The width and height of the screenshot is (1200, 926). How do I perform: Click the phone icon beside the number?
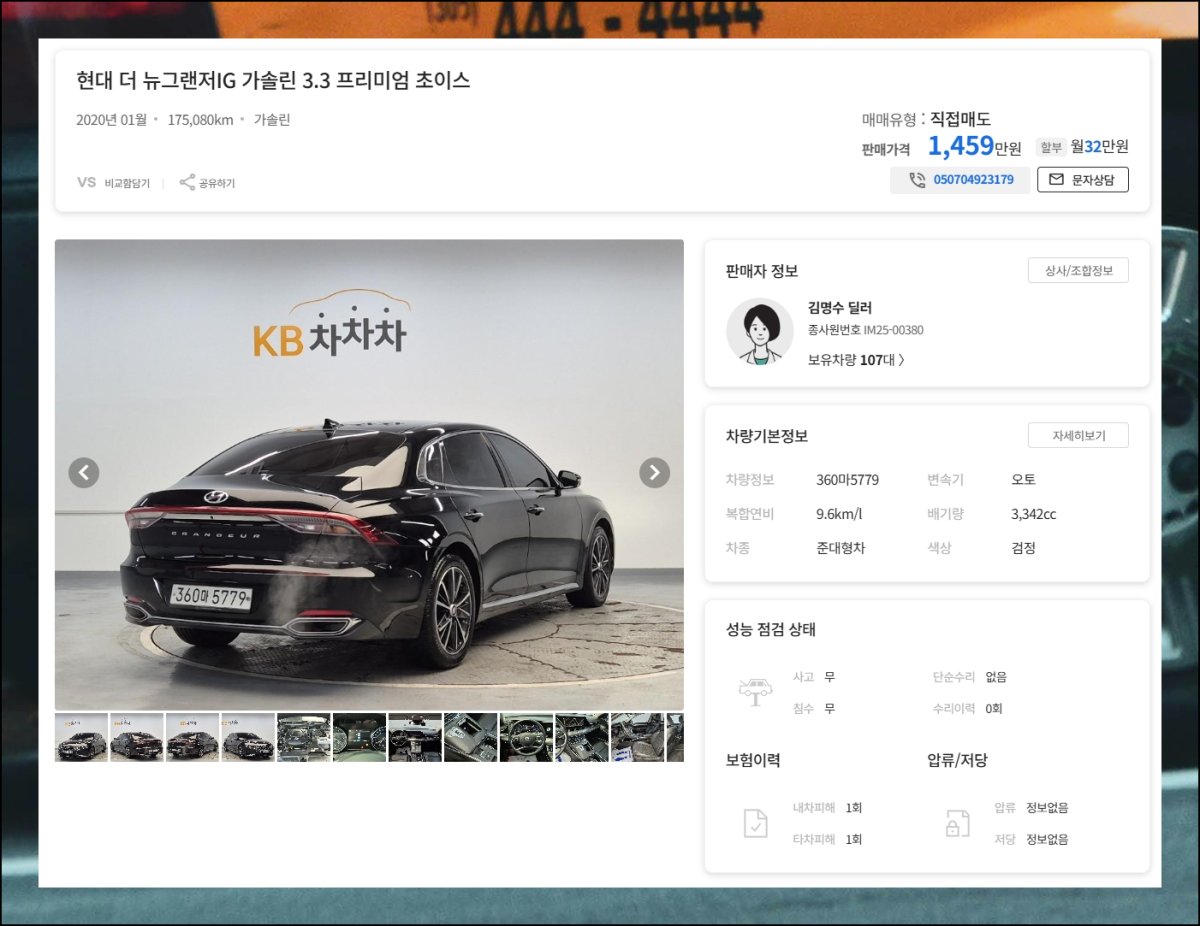coord(917,180)
